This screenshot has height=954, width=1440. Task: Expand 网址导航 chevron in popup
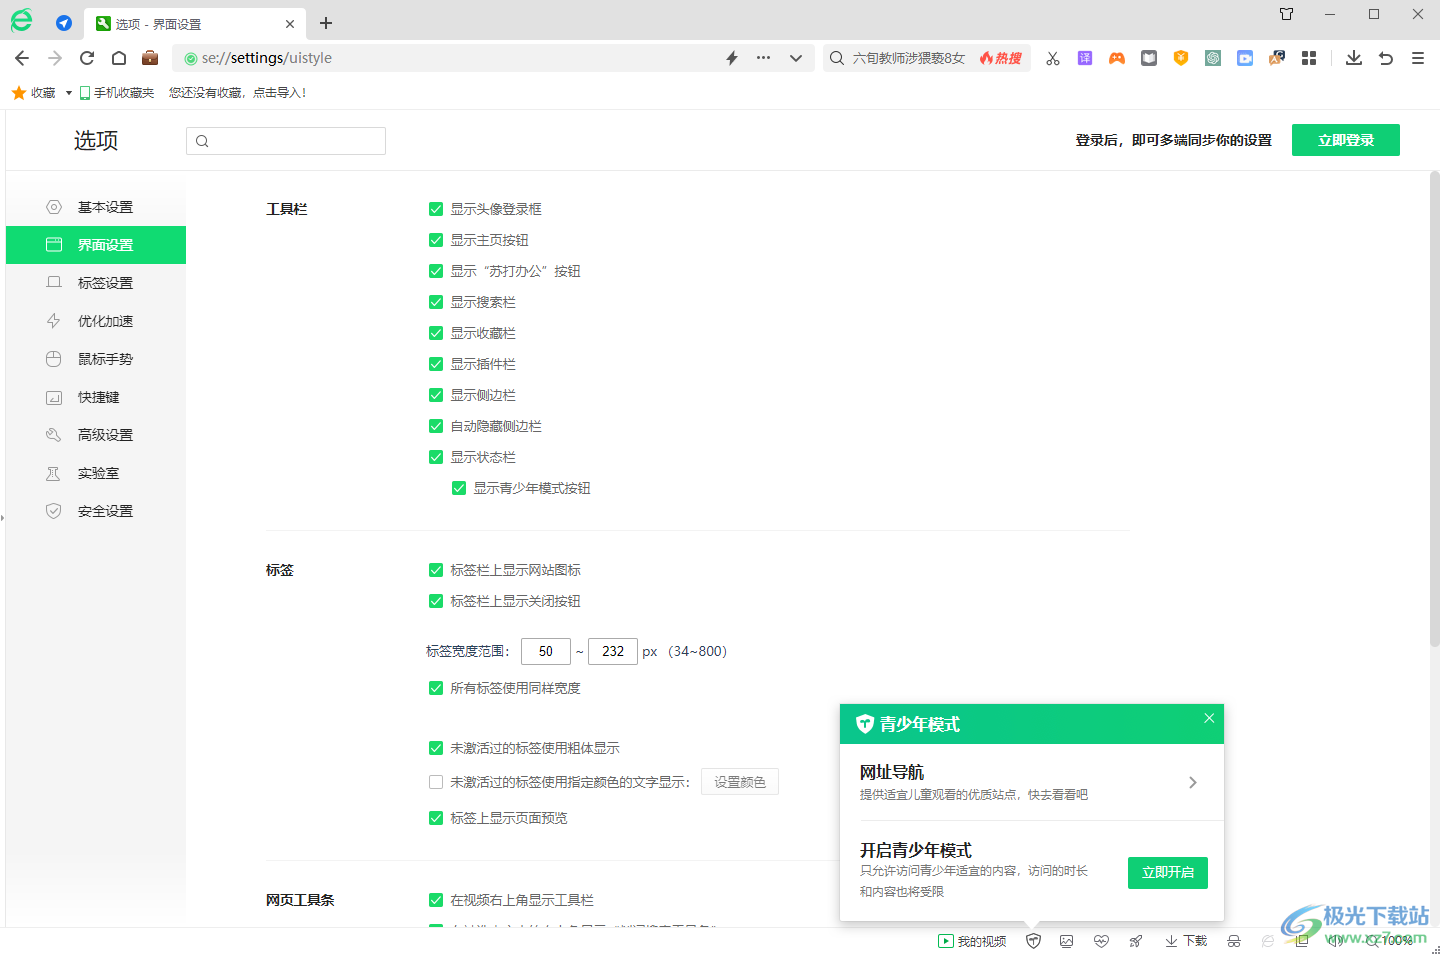pyautogui.click(x=1193, y=782)
